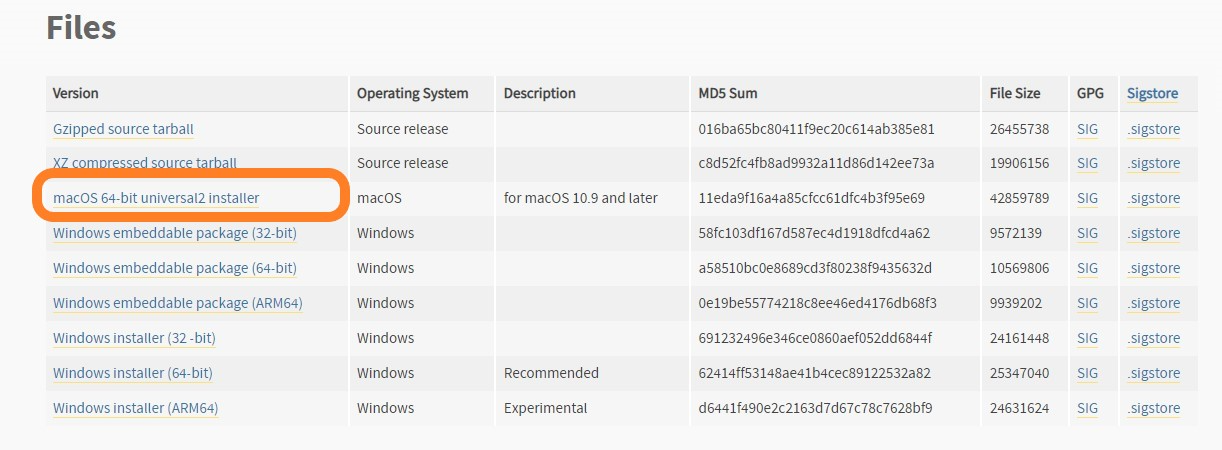The width and height of the screenshot is (1222, 450).
Task: Click the recommended Windows installer (64-bit)
Action: click(x=133, y=373)
